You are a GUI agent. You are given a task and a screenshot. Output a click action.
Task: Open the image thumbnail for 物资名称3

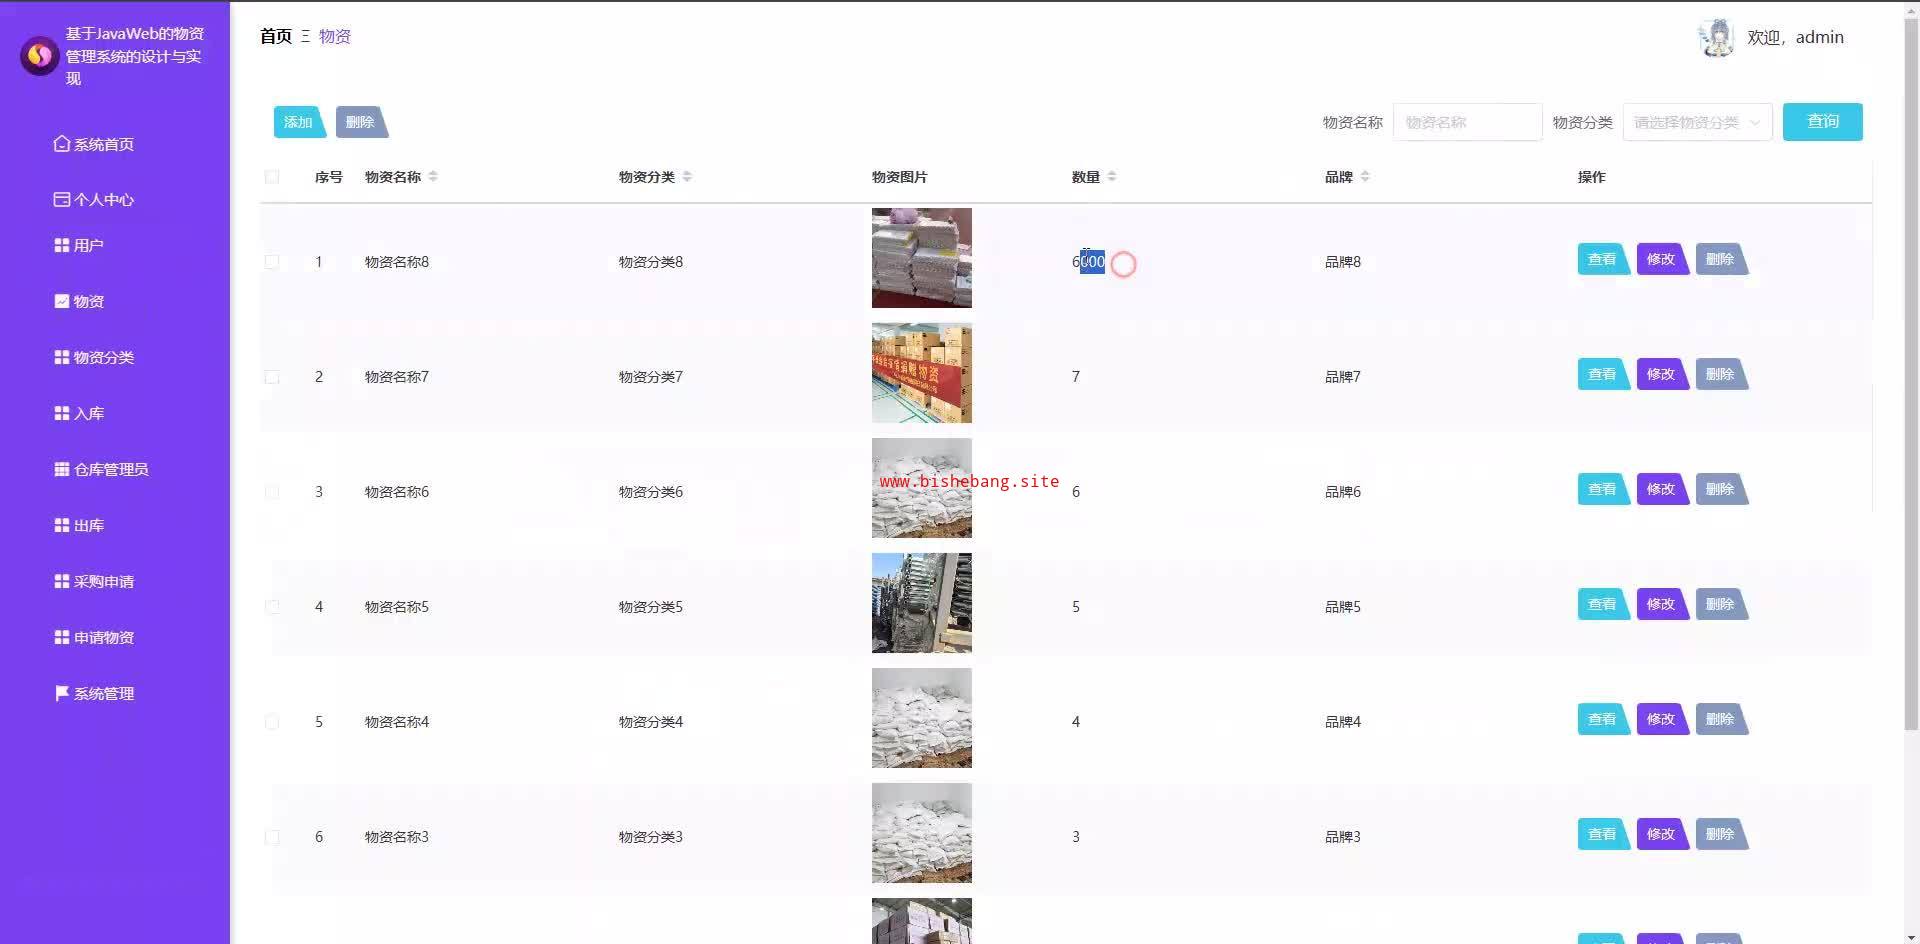click(x=922, y=833)
